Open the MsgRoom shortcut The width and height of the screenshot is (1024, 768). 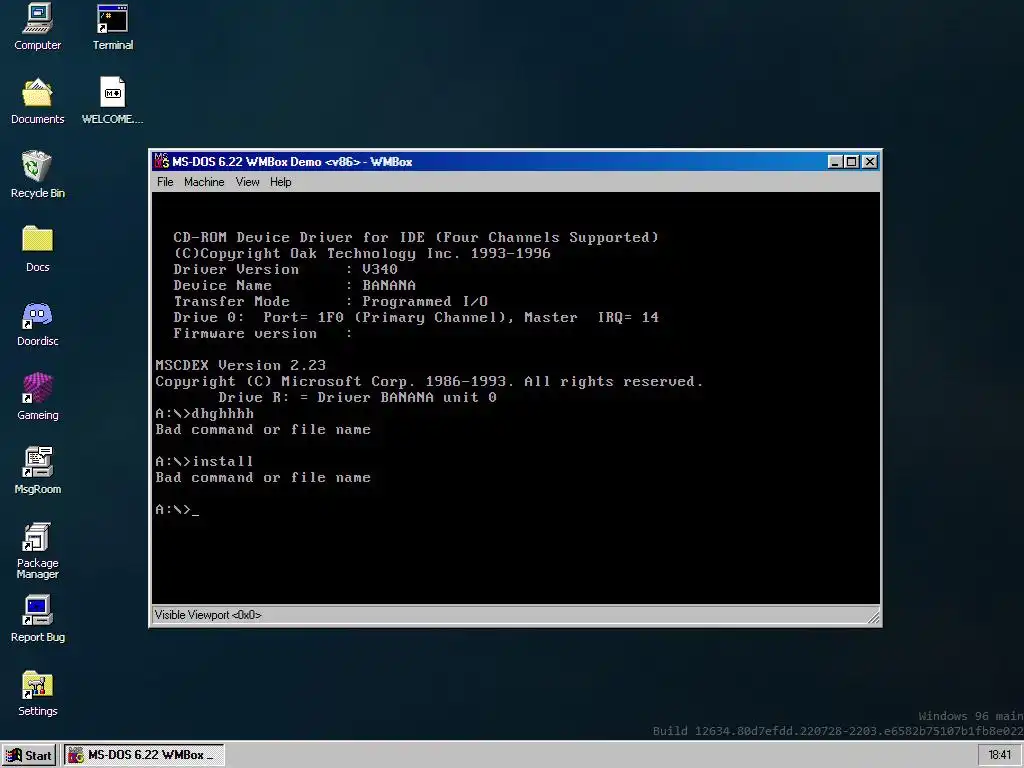point(37,470)
